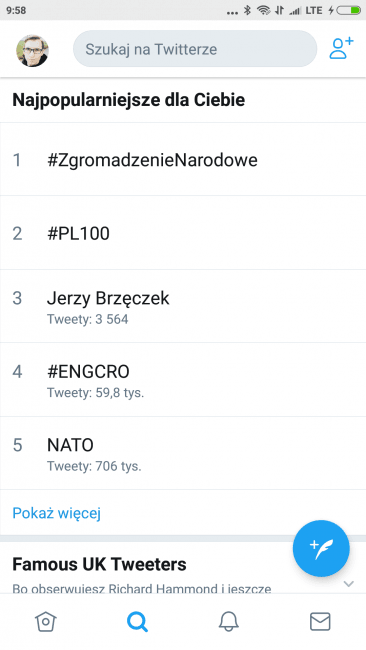Open the #ZgromadzenieNarodowe trend
Viewport: 366px width, 650px height.
(x=183, y=160)
